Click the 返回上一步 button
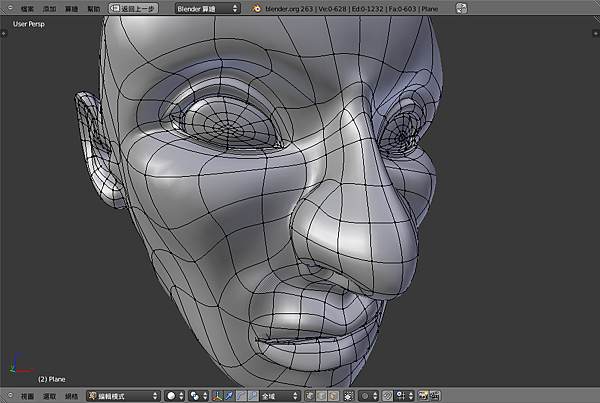Image resolution: width=600 pixels, height=403 pixels. 133,8
